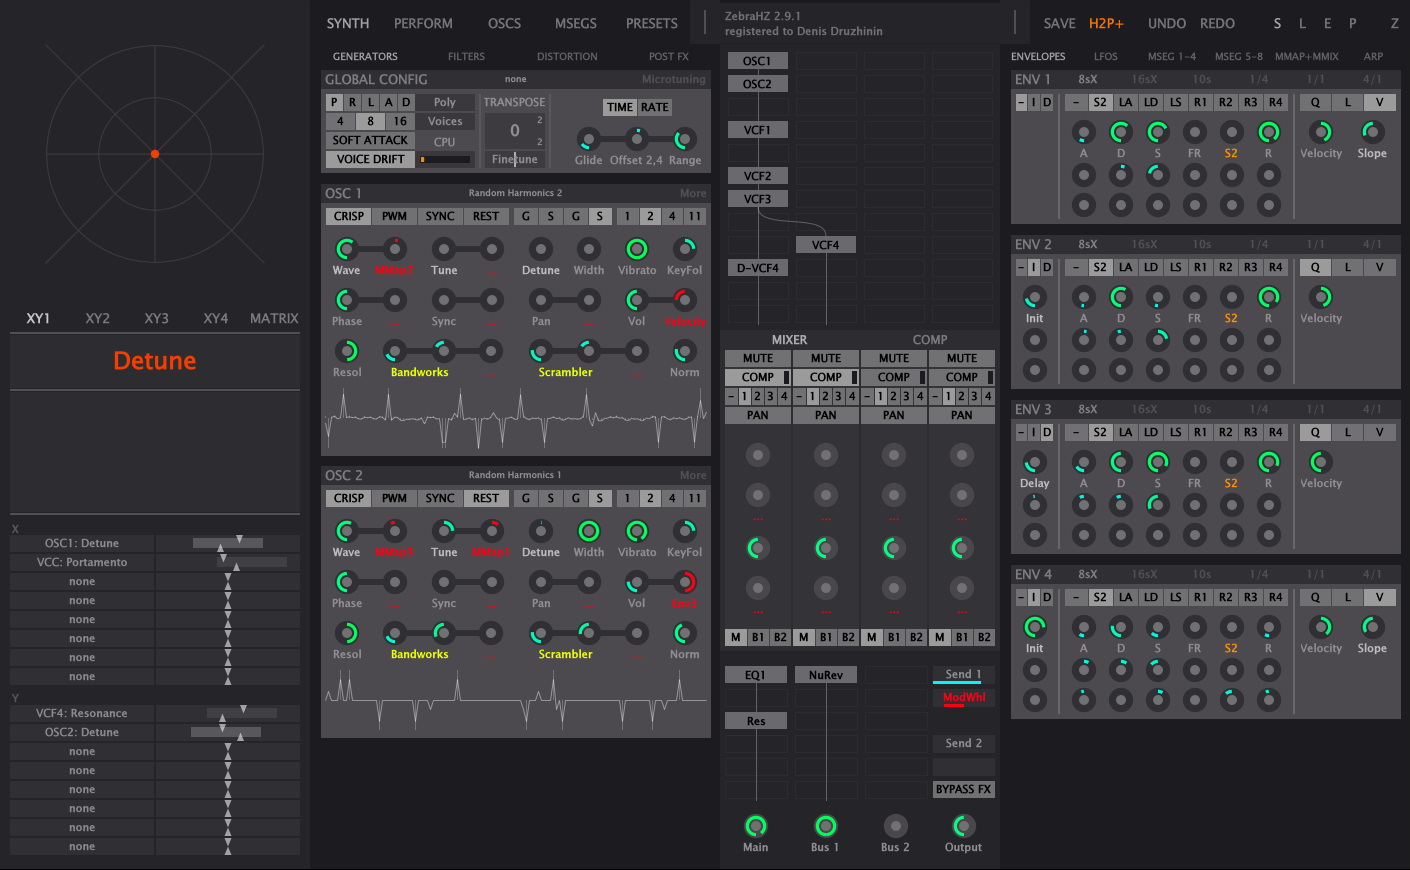Toggle BYPASS FX
Viewport: 1410px width, 870px height.
(x=964, y=789)
